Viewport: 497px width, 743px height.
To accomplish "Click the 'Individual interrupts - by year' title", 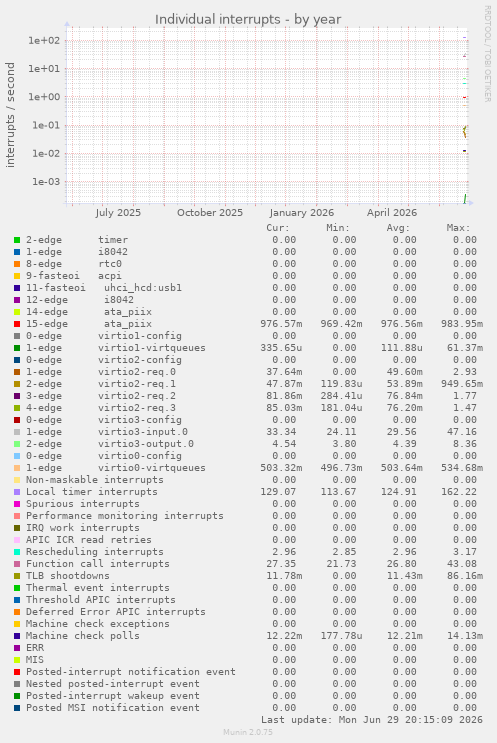I will click(x=248, y=19).
